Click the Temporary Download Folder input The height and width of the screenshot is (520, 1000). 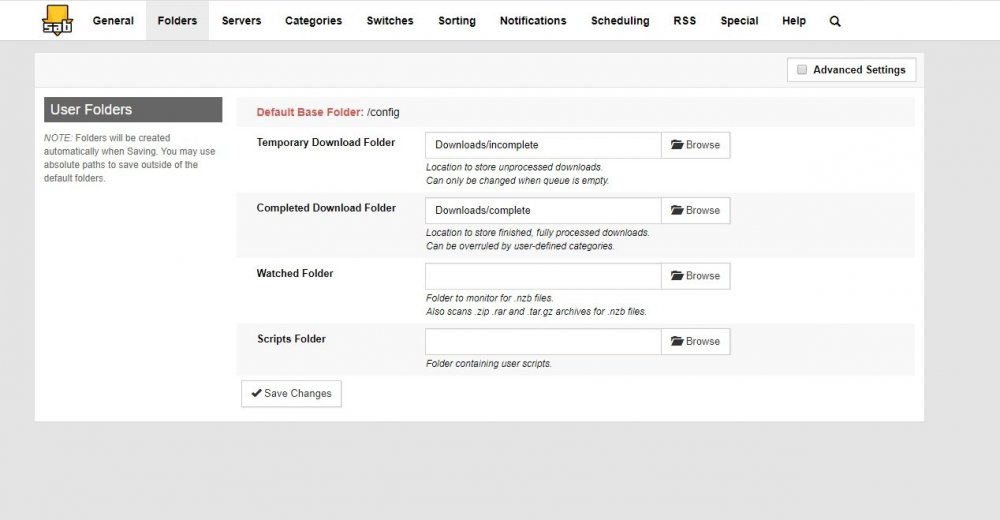coord(543,145)
